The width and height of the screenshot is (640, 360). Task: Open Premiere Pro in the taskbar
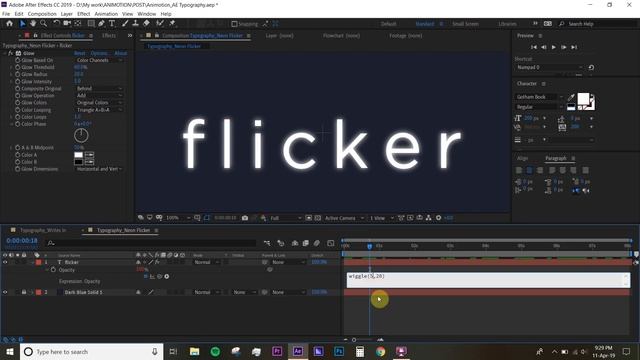pyautogui.click(x=277, y=351)
